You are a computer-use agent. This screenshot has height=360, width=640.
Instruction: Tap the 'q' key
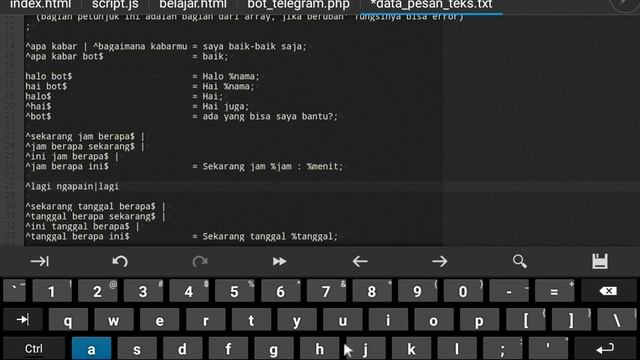click(x=68, y=320)
